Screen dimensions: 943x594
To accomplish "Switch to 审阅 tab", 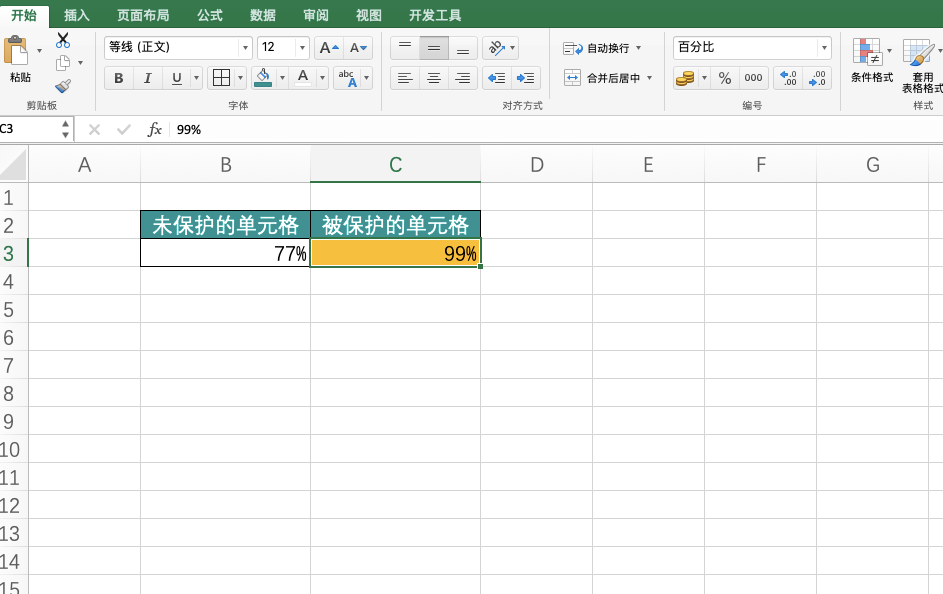I will [x=316, y=15].
